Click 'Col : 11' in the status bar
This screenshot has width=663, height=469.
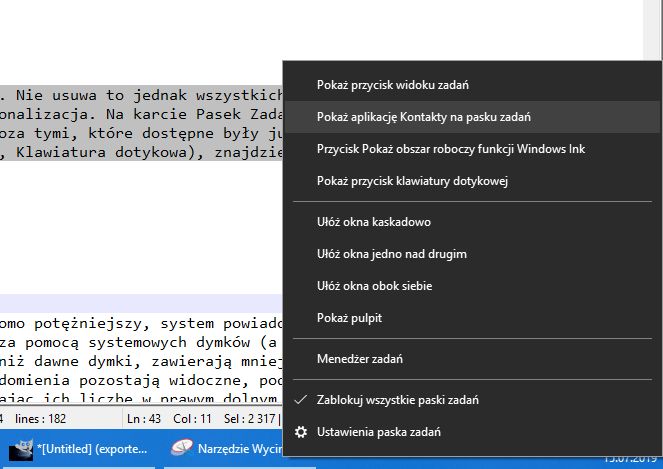192,419
